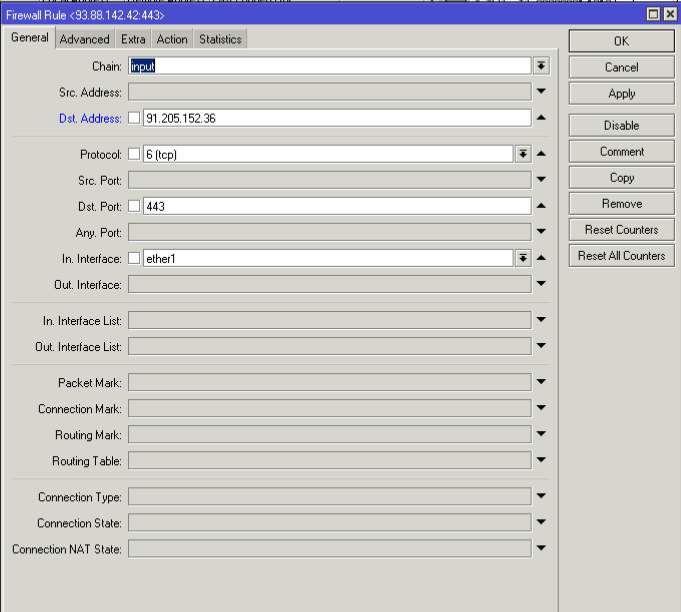Toggle the In. Interface invert checkbox
Image resolution: width=681 pixels, height=612 pixels.
pyautogui.click(x=134, y=258)
